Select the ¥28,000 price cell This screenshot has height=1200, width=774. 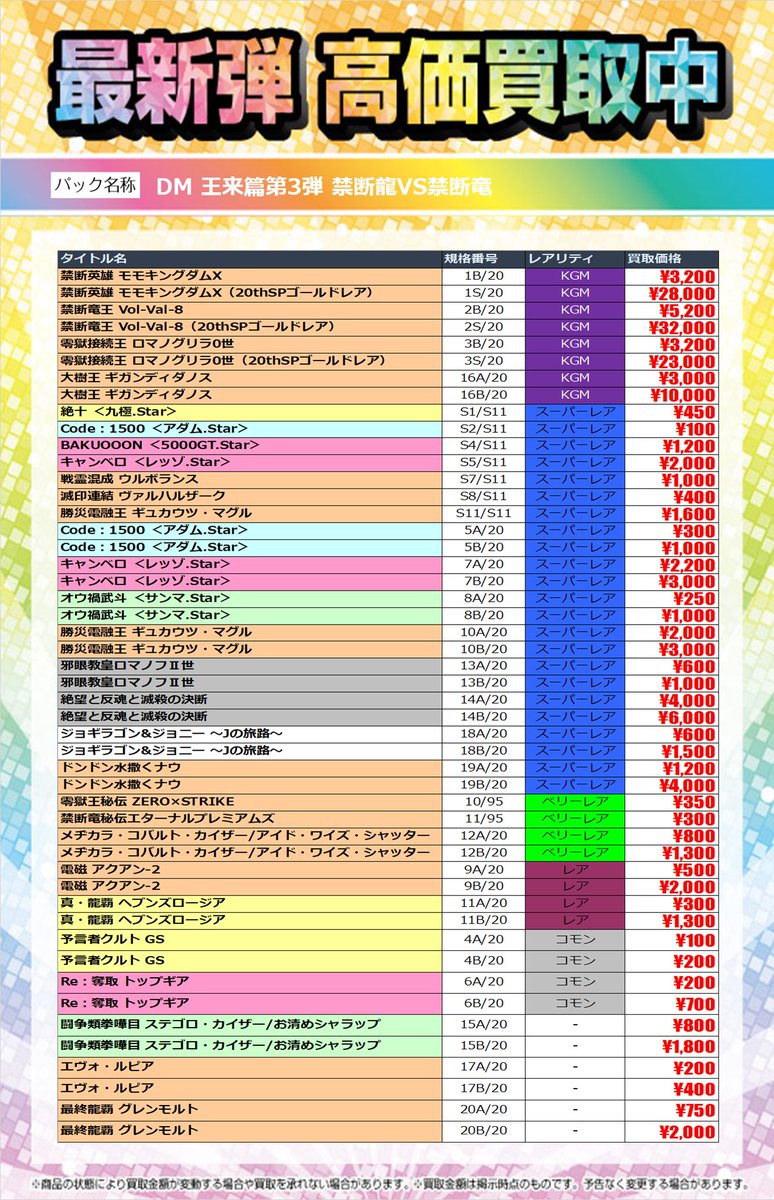(x=671, y=292)
